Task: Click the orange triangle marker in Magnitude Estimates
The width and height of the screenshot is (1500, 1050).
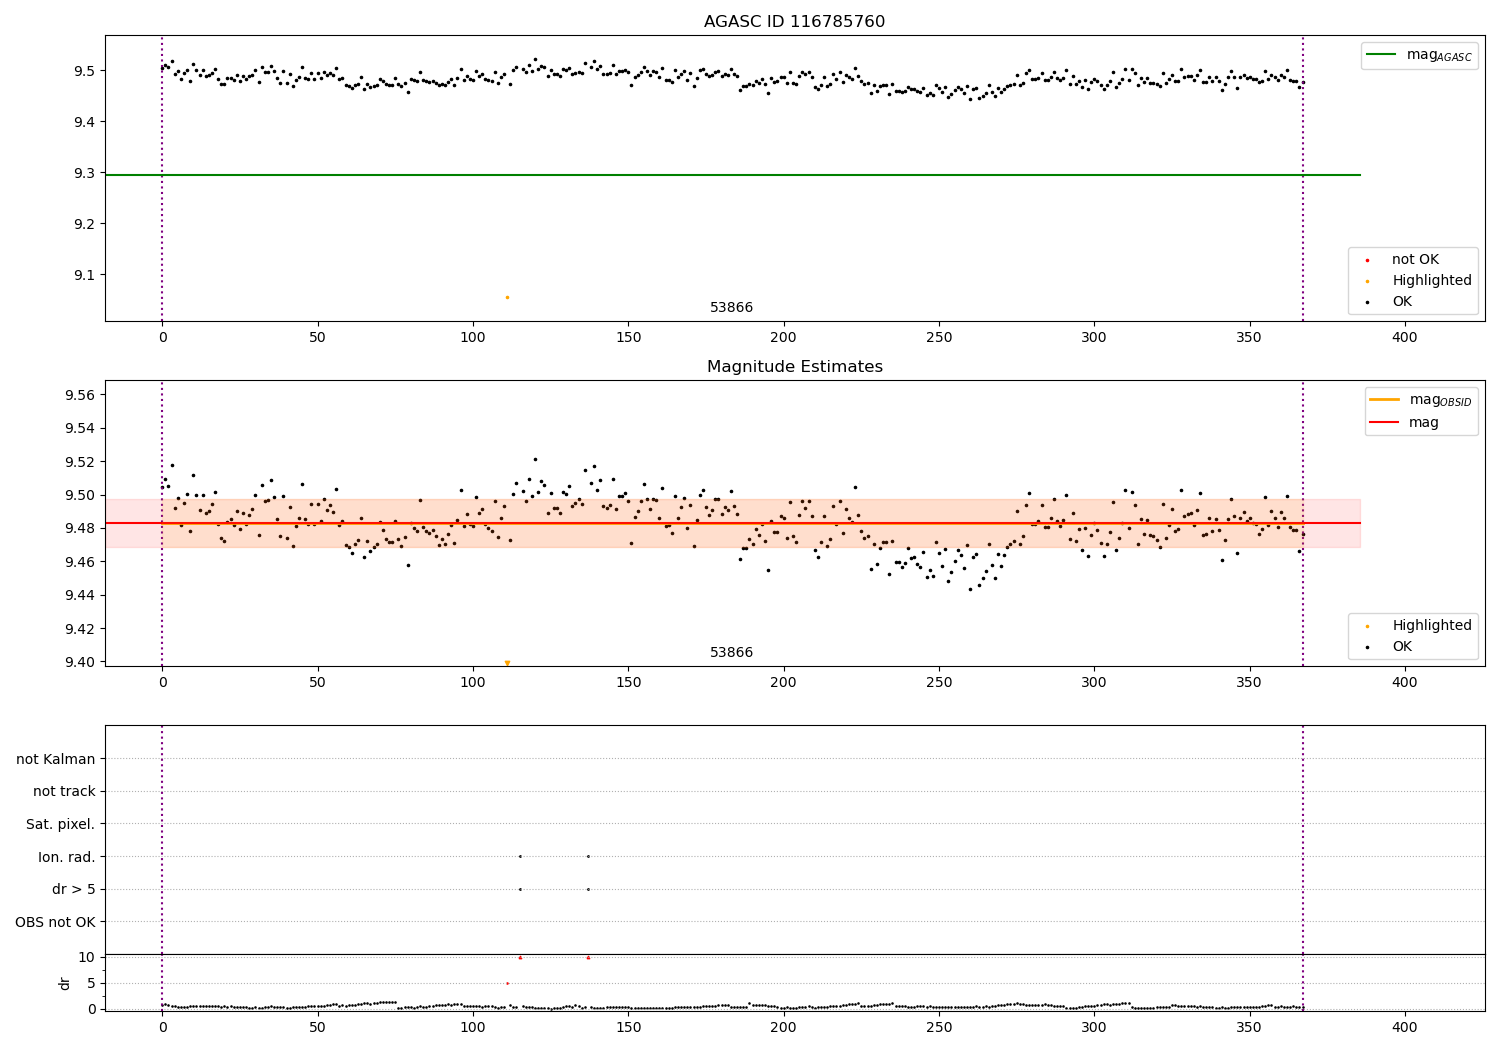Action: (x=507, y=662)
